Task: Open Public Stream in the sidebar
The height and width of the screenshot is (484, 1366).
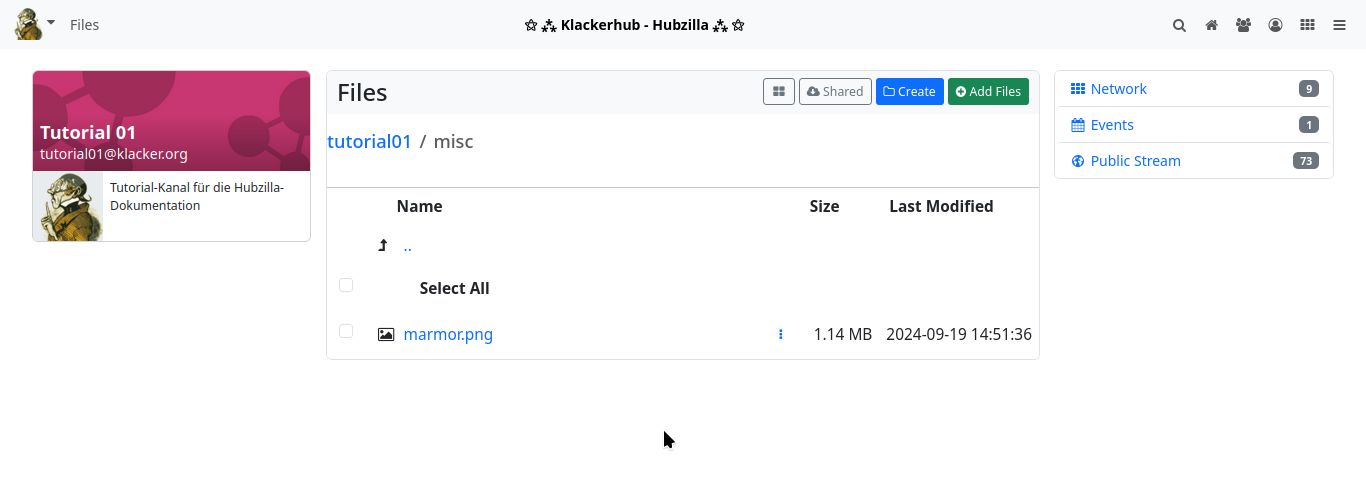Action: click(1135, 161)
